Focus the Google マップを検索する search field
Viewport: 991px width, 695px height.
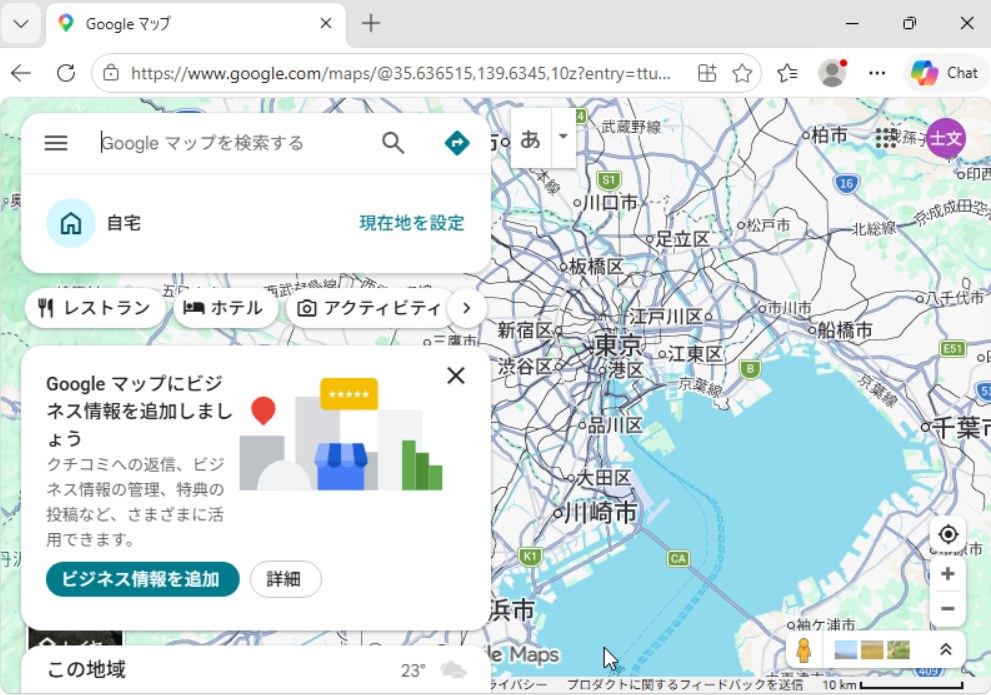coord(234,143)
